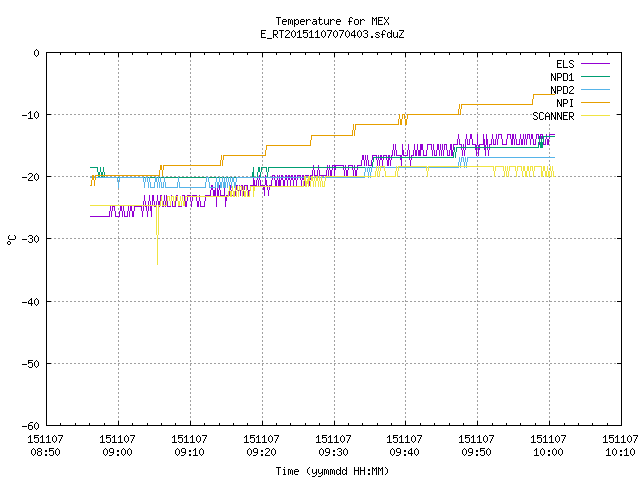Click the x-axis tick label 09:20
Image resolution: width=640 pixels, height=480 pixels.
coord(261,452)
